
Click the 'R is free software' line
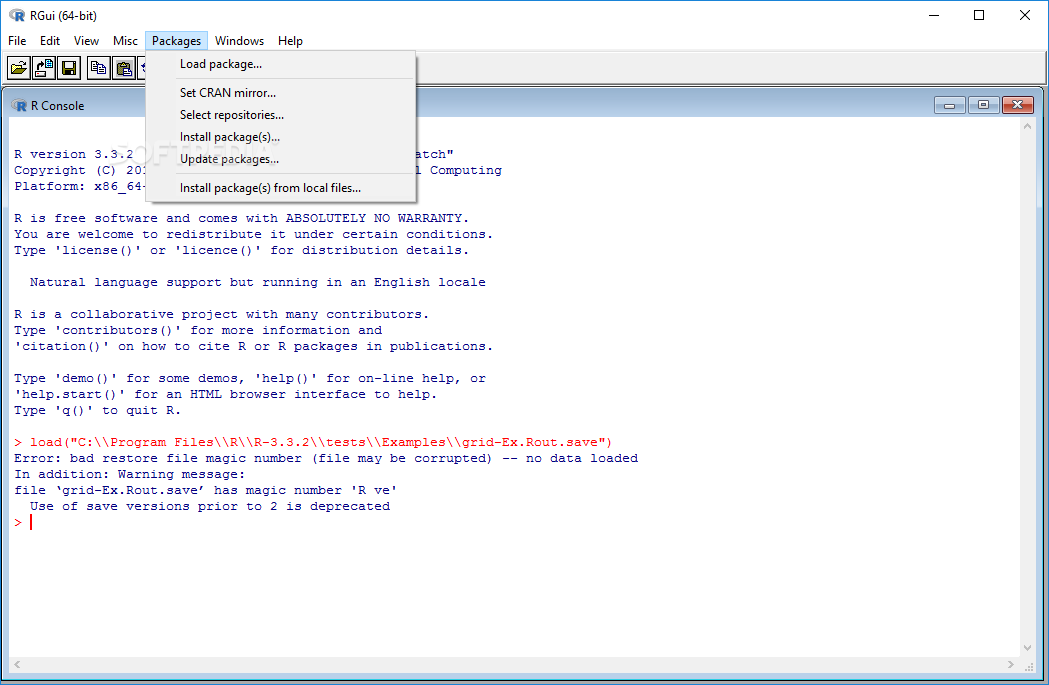[241, 218]
